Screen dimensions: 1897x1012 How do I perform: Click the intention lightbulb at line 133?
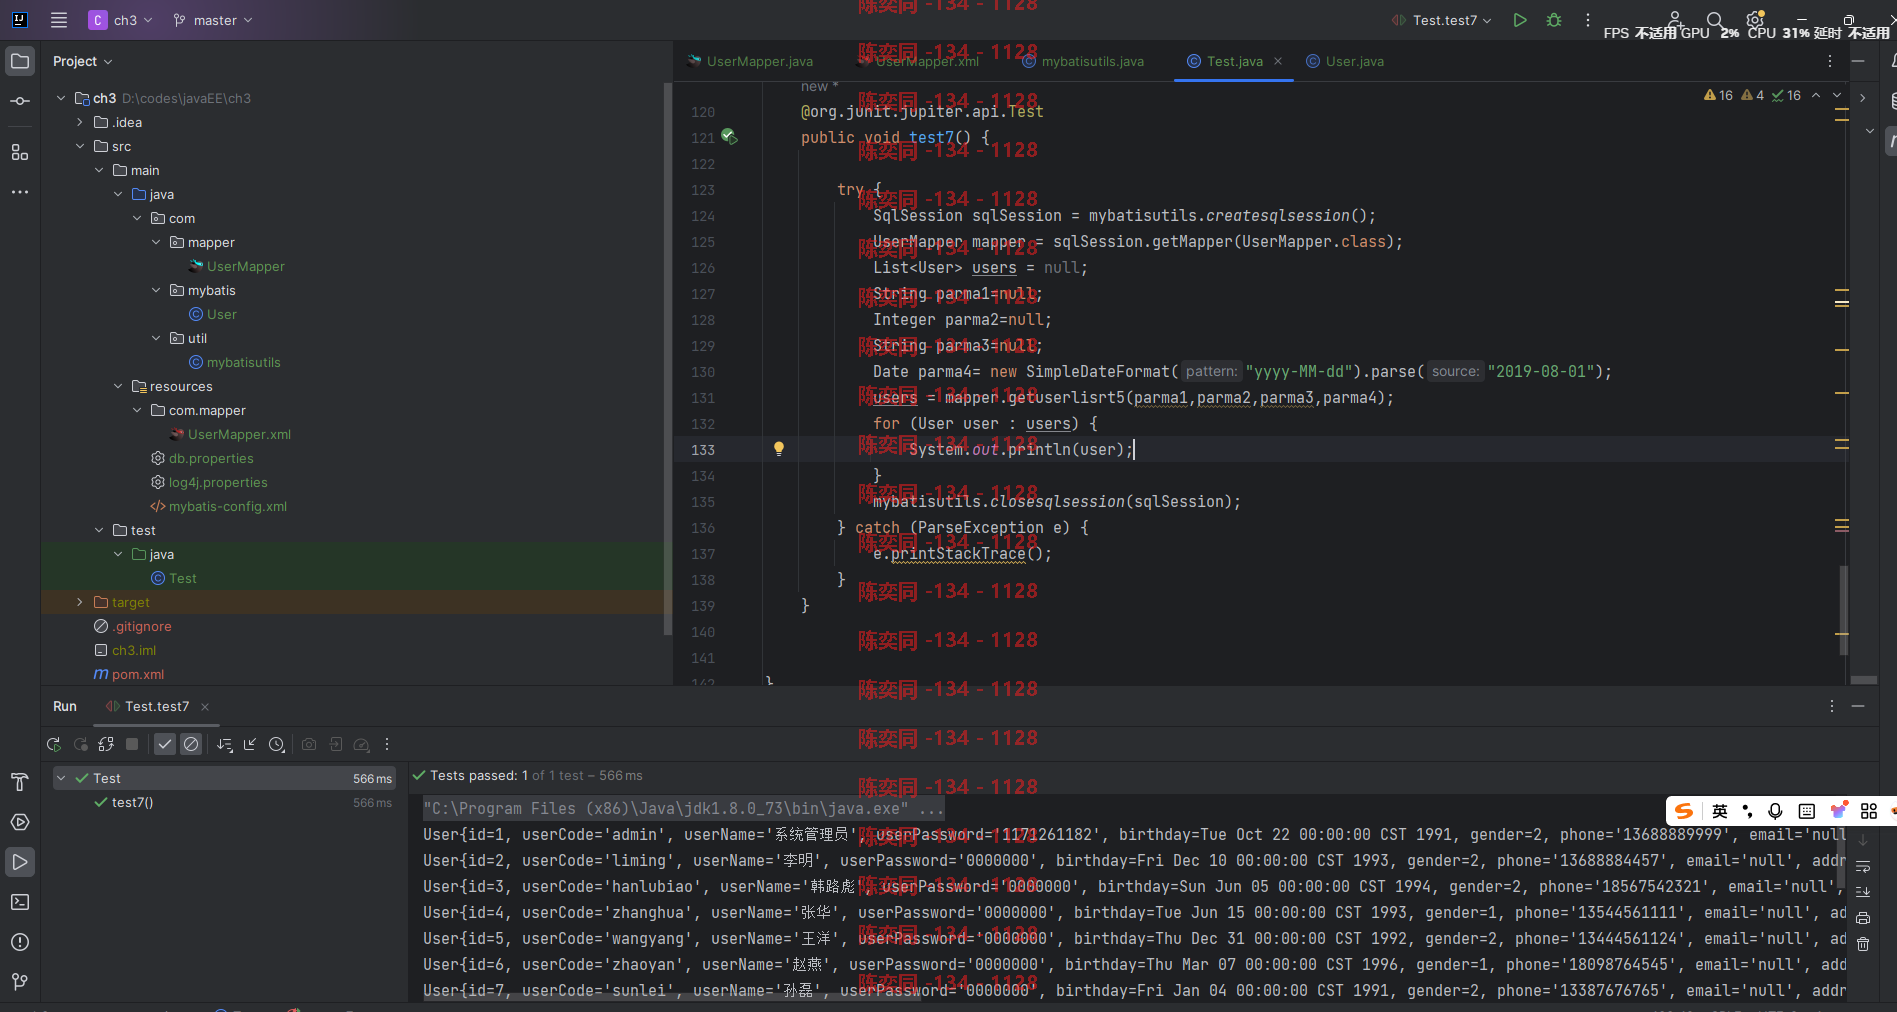coord(779,449)
